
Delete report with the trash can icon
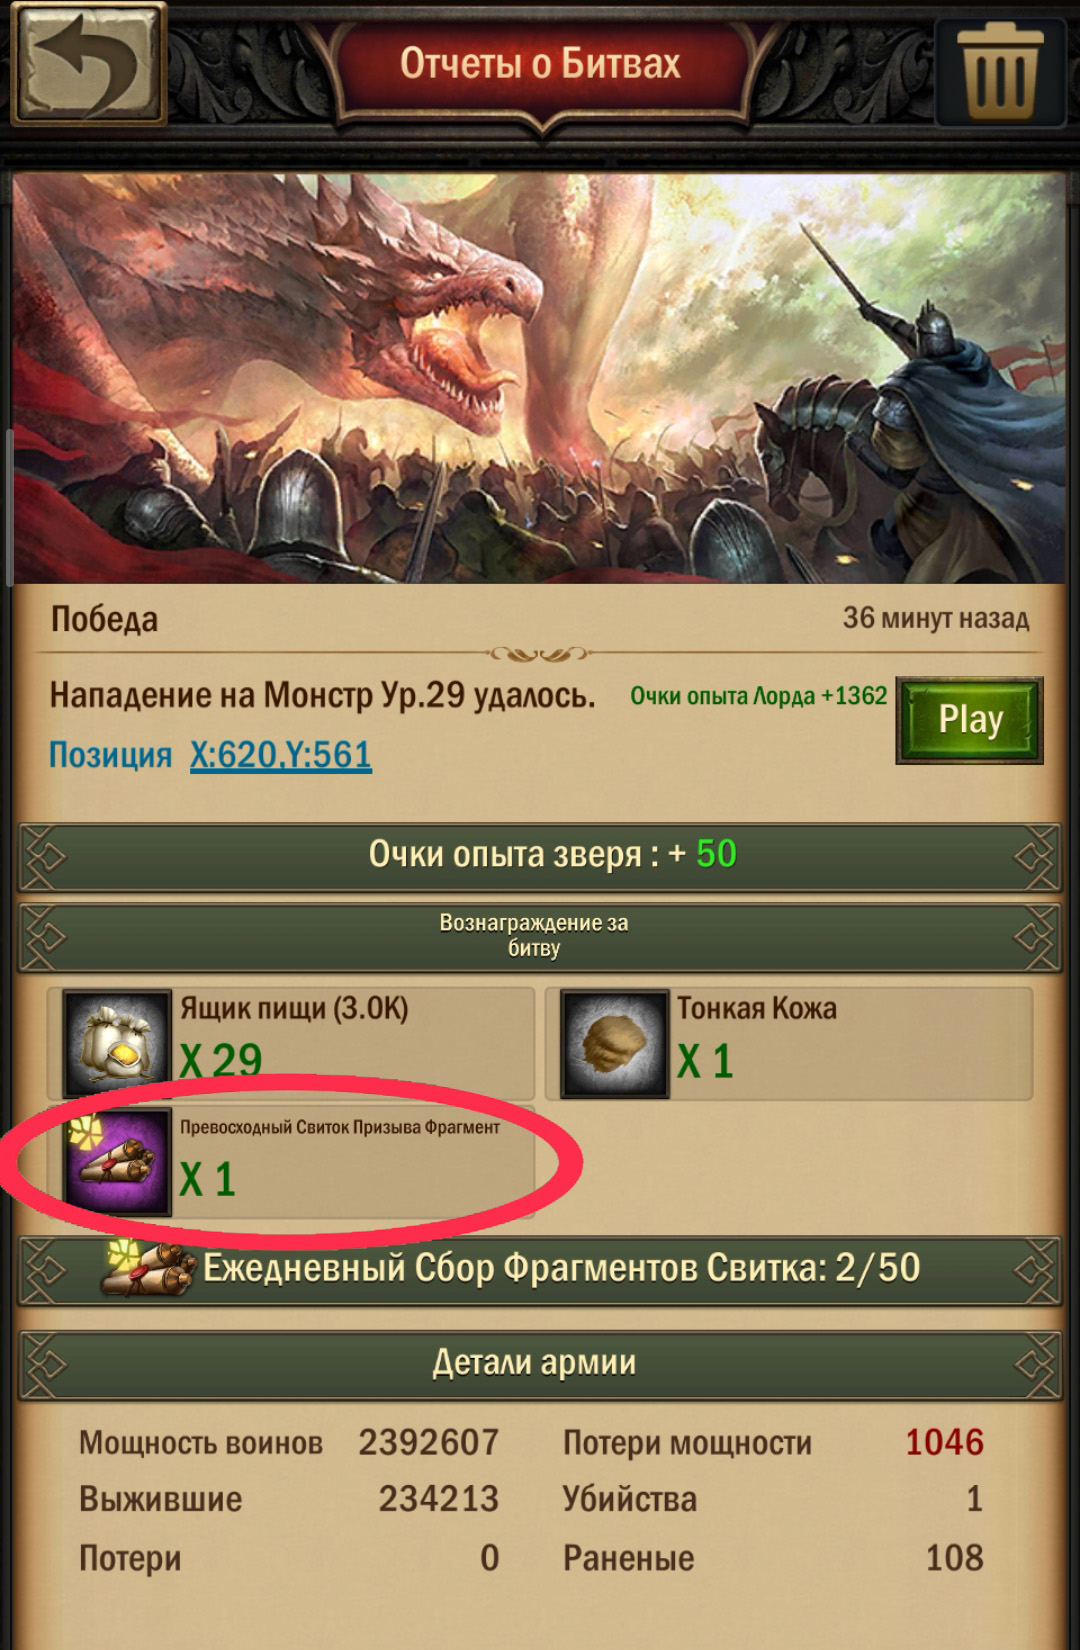click(x=1000, y=66)
